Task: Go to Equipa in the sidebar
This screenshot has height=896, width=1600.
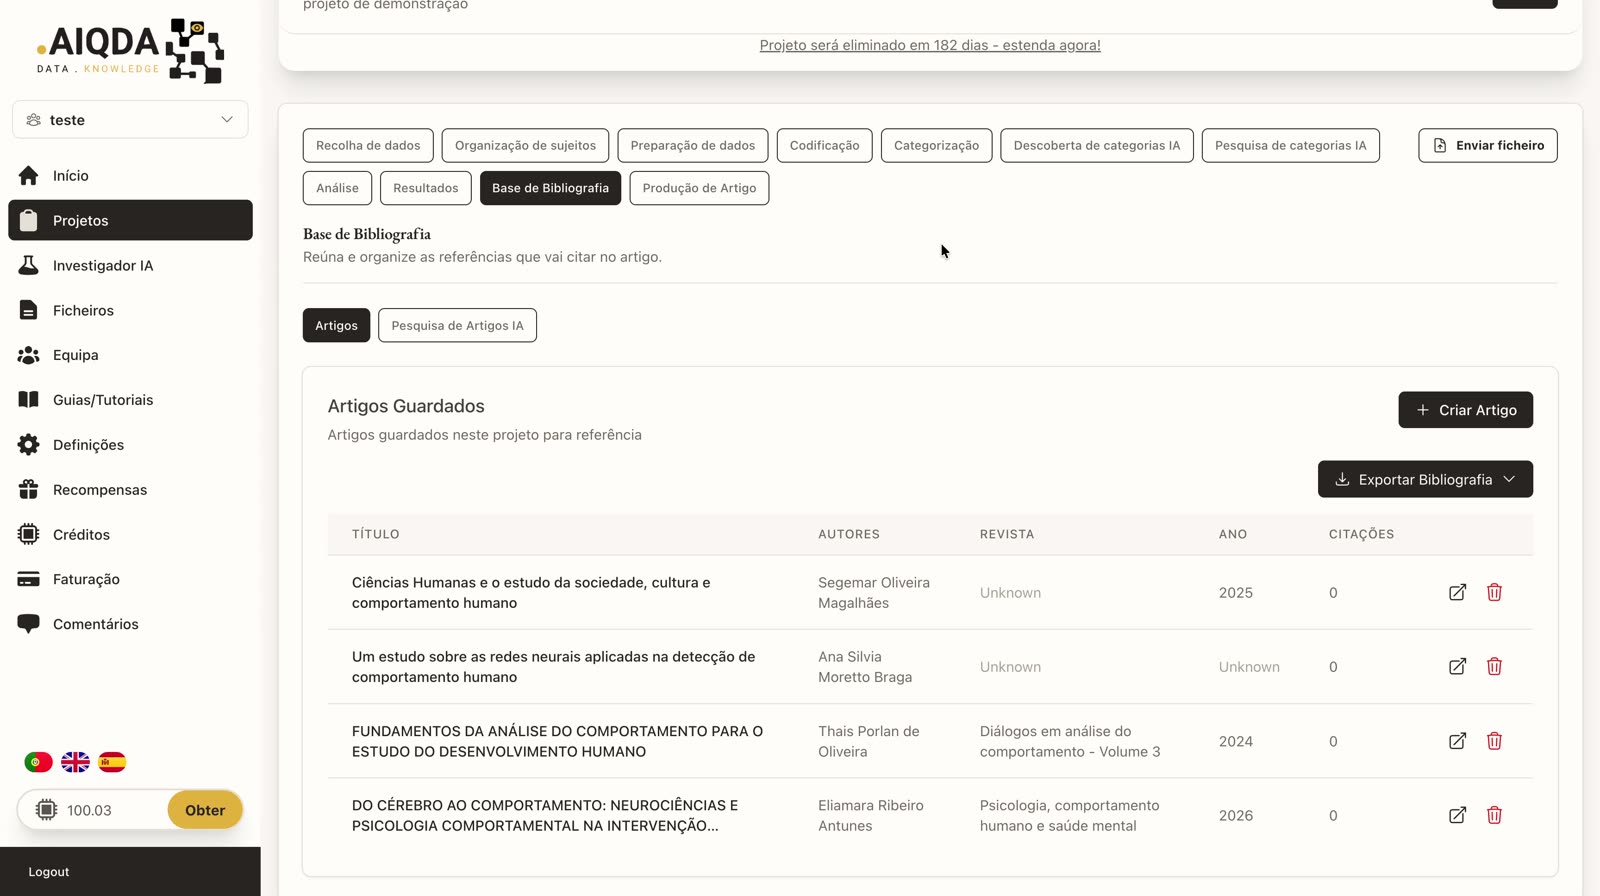Action: [130, 355]
